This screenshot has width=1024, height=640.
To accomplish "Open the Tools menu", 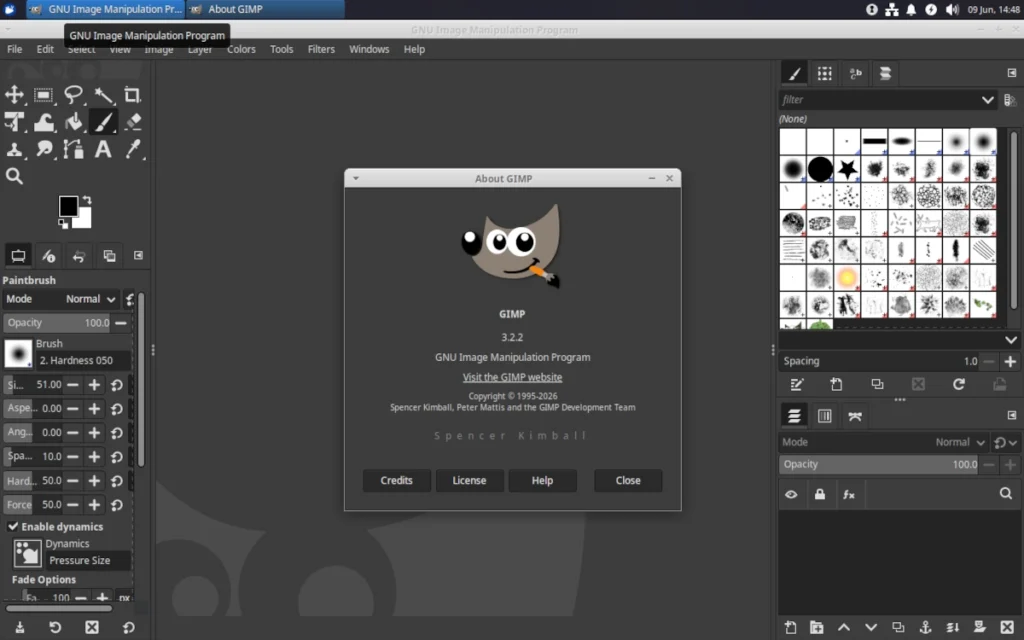I will pyautogui.click(x=281, y=49).
